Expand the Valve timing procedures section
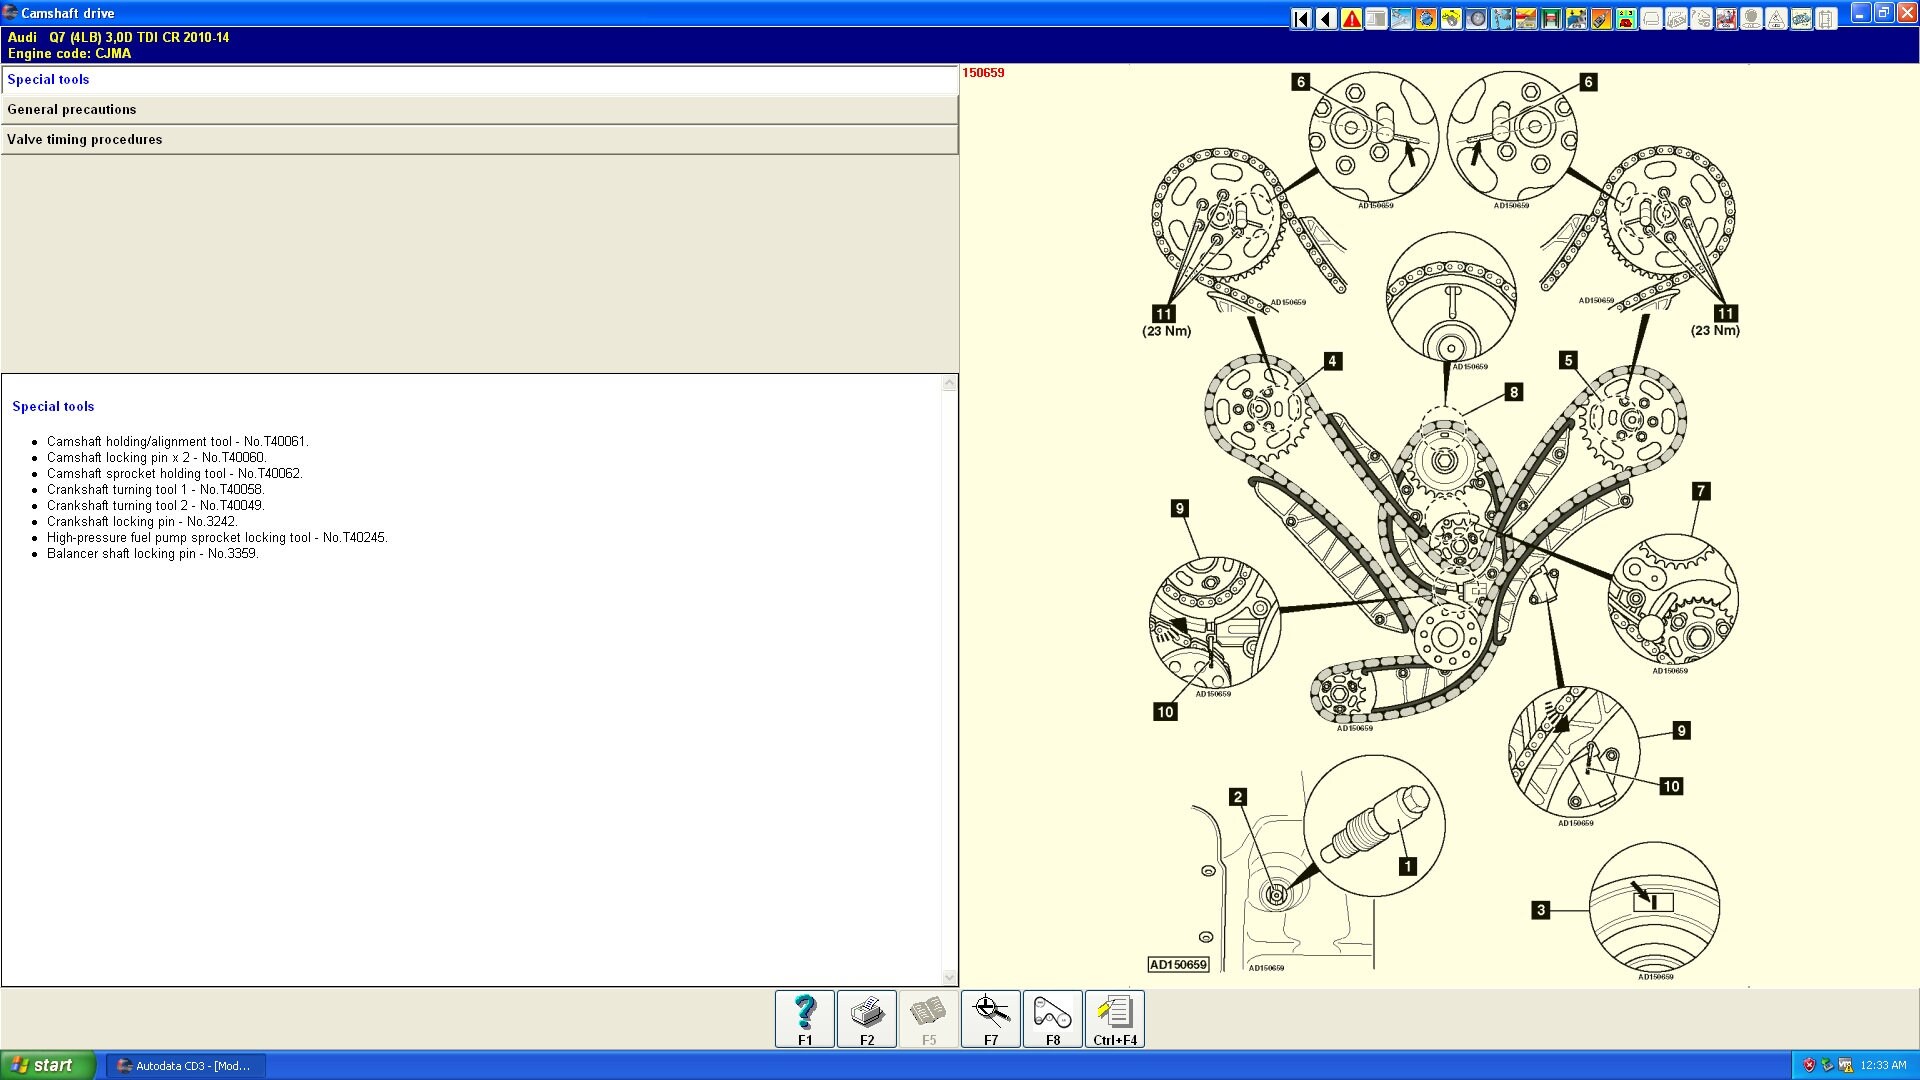This screenshot has width=1920, height=1080. [x=480, y=140]
